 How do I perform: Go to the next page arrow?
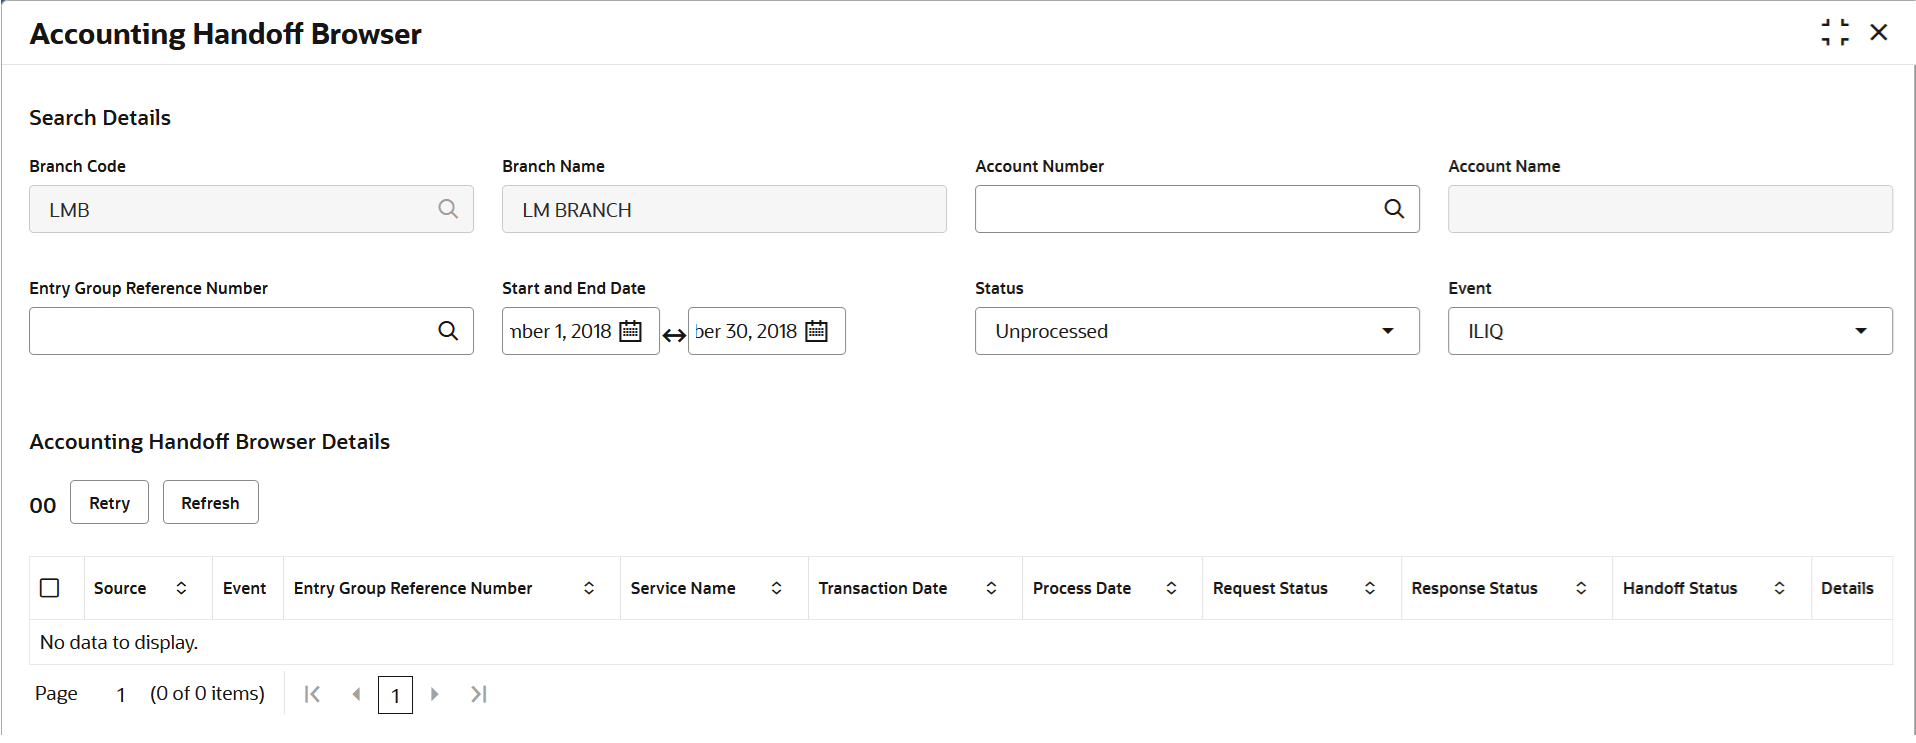click(x=435, y=694)
